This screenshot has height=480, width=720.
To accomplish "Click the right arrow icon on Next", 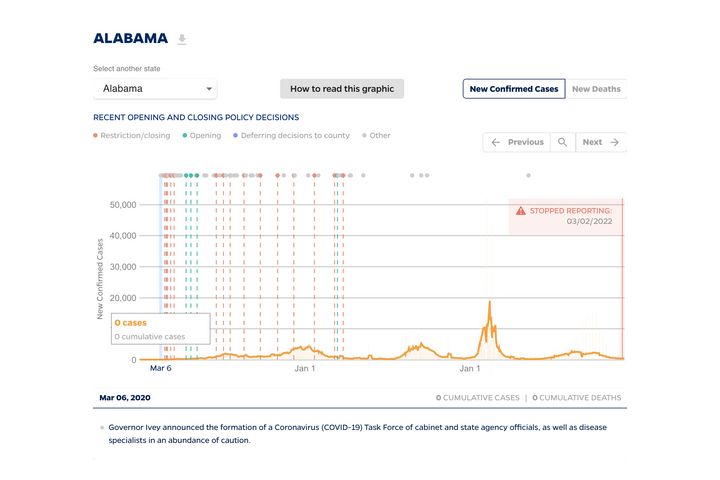I will pos(615,142).
